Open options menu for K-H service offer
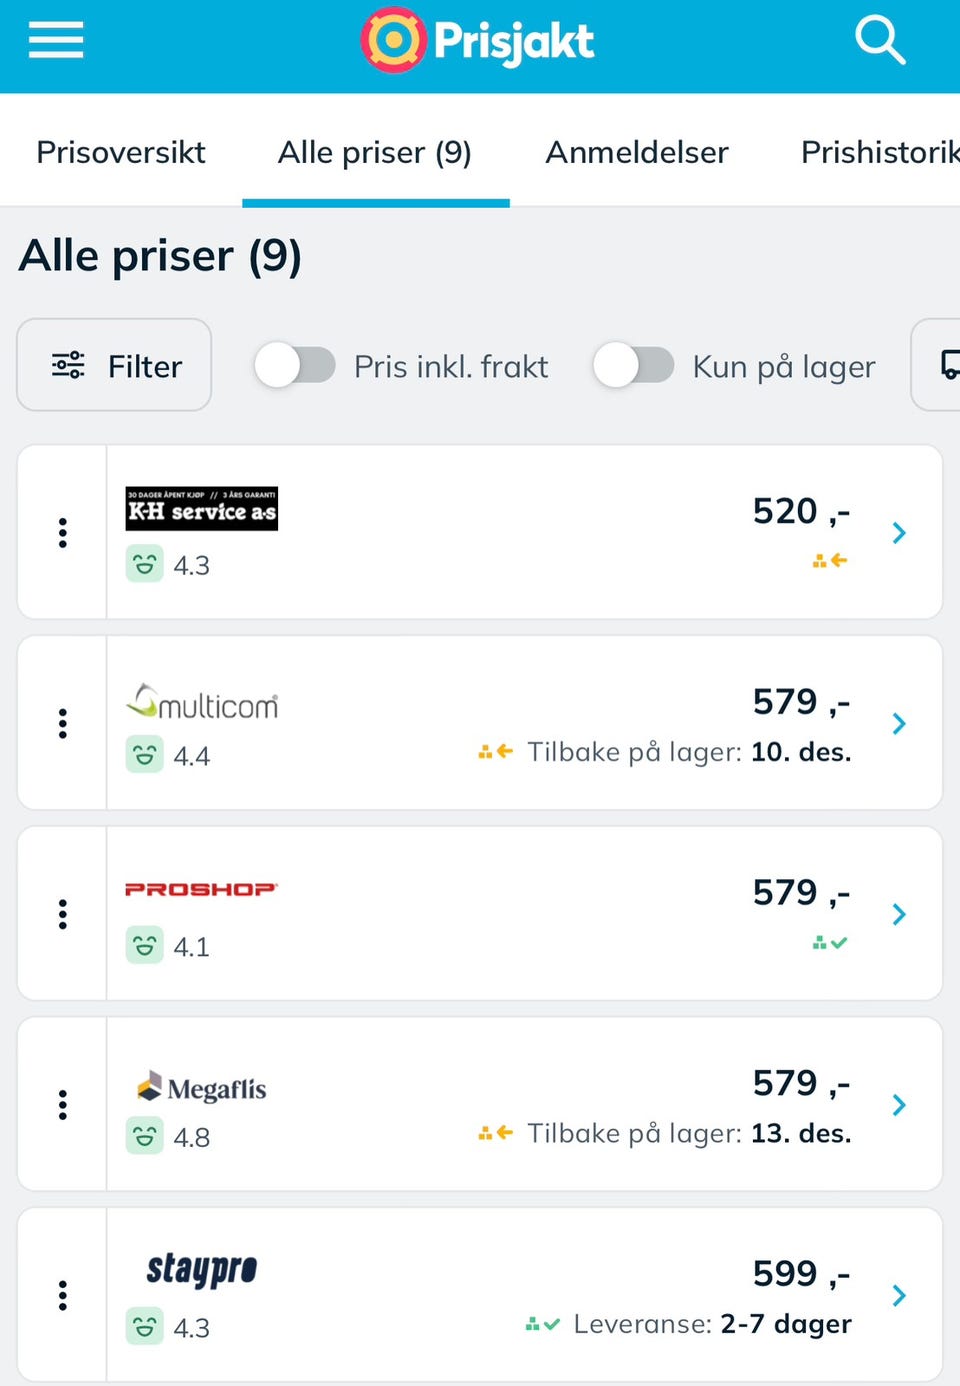Screen dimensions: 960x1386 pos(63,533)
